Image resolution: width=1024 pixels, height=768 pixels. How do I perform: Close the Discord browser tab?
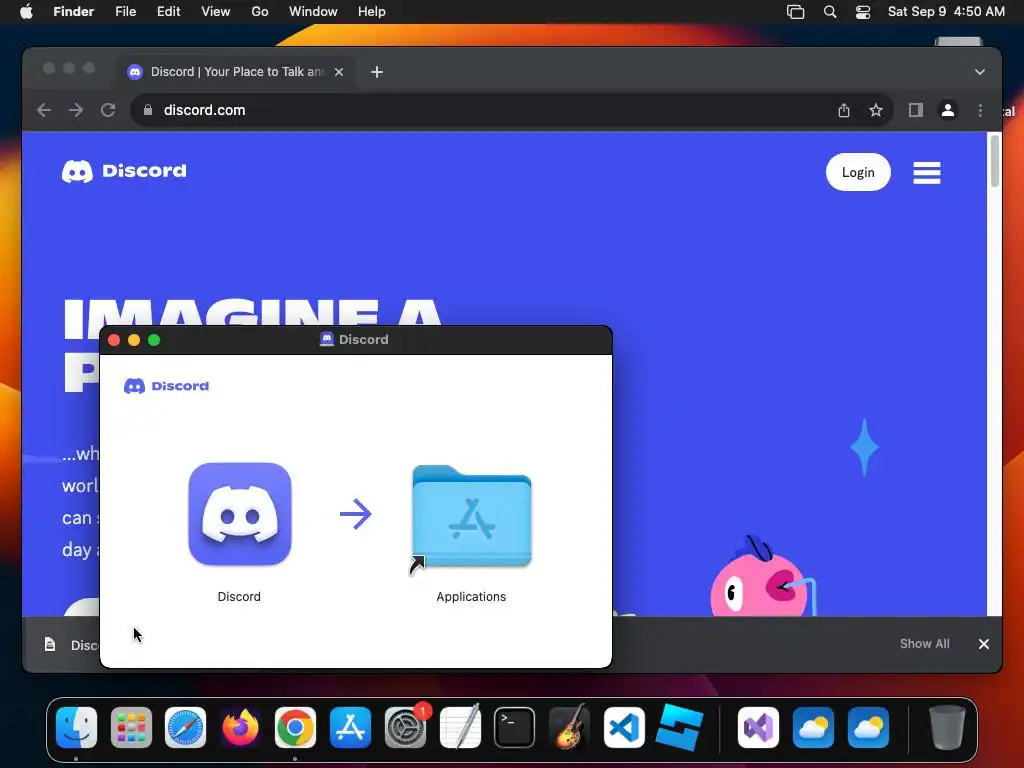[339, 72]
